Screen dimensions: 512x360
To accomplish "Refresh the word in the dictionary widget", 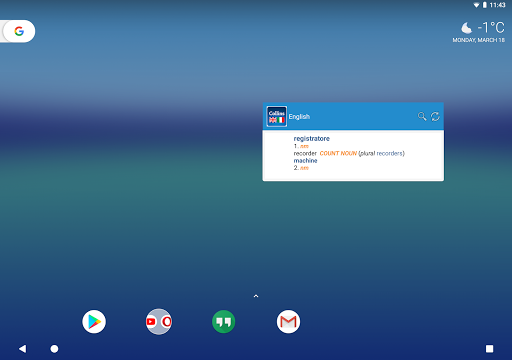I will [x=435, y=116].
